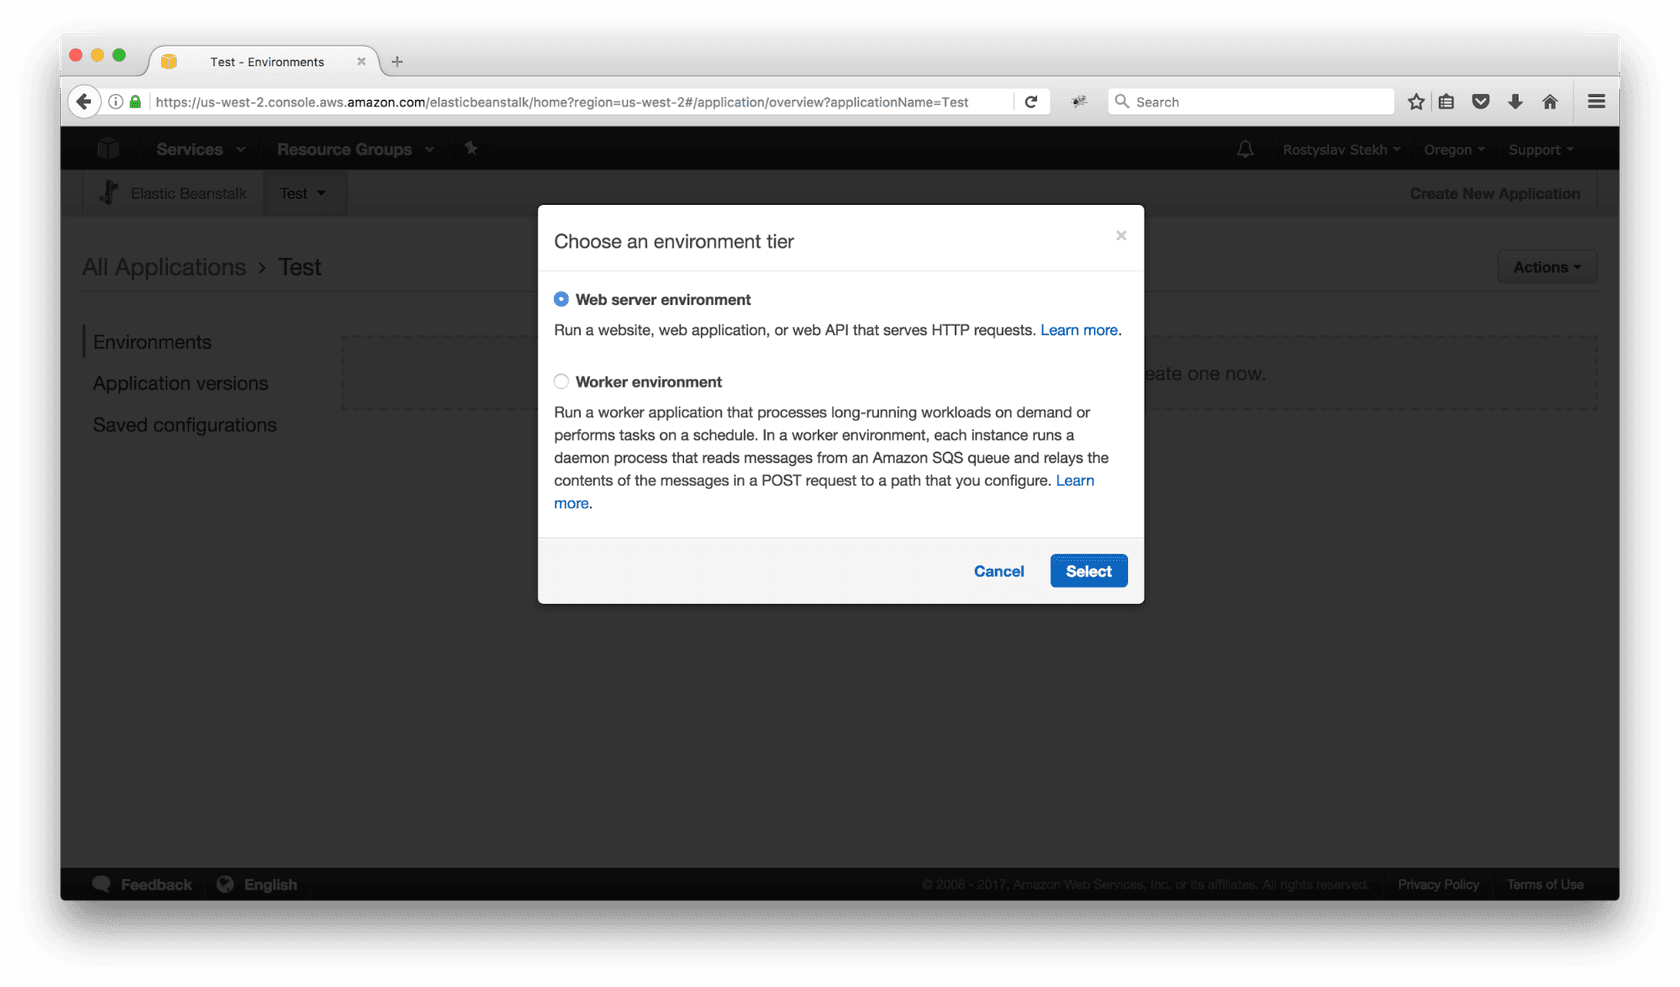Click in the browser Search field
This screenshot has width=1680, height=987.
[1250, 101]
